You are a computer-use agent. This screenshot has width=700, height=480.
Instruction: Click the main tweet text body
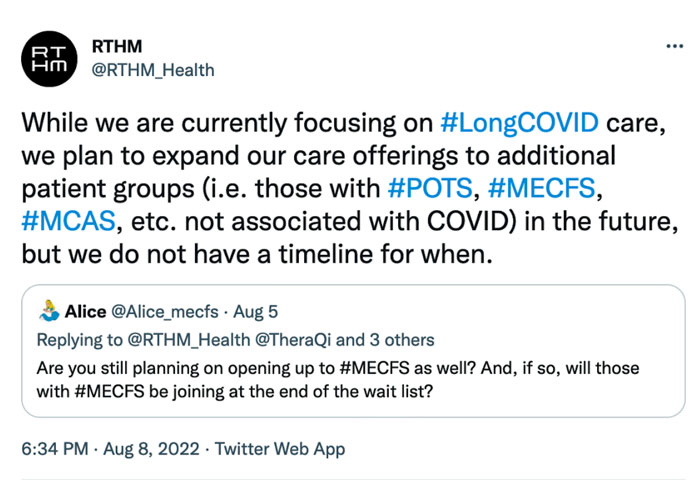click(x=350, y=188)
